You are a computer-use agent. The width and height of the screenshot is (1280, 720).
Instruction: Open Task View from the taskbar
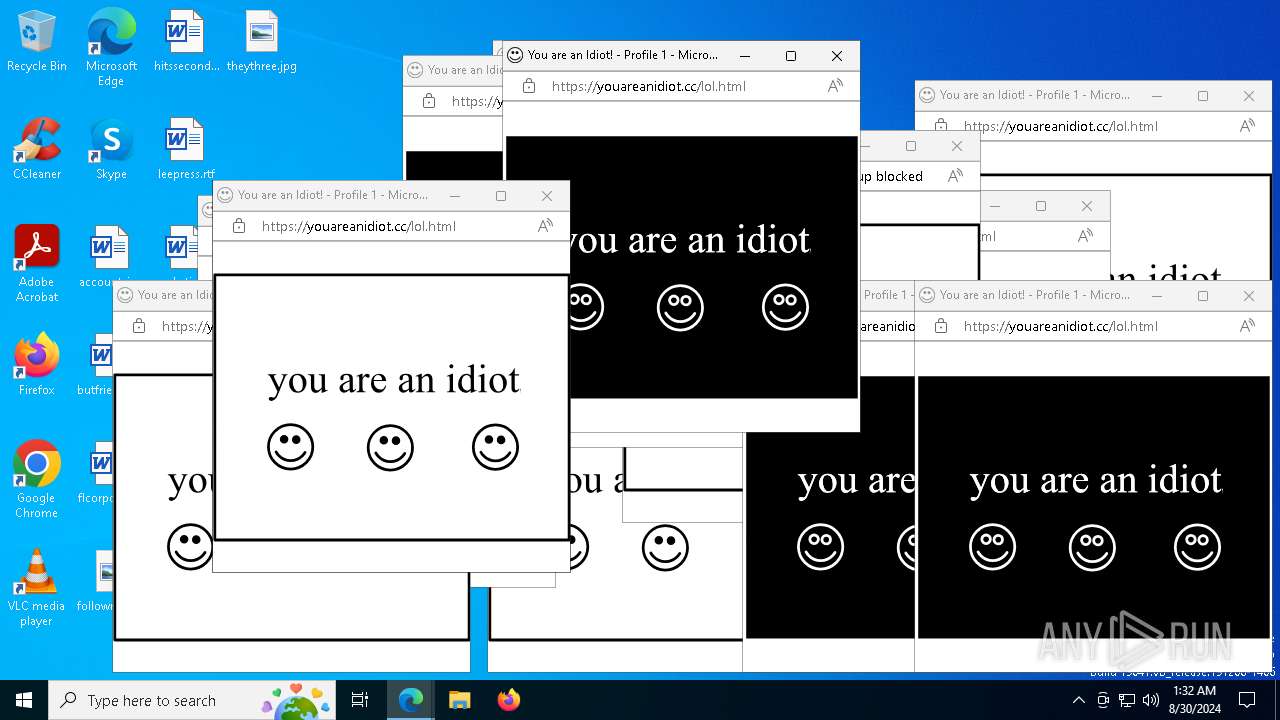pyautogui.click(x=360, y=700)
